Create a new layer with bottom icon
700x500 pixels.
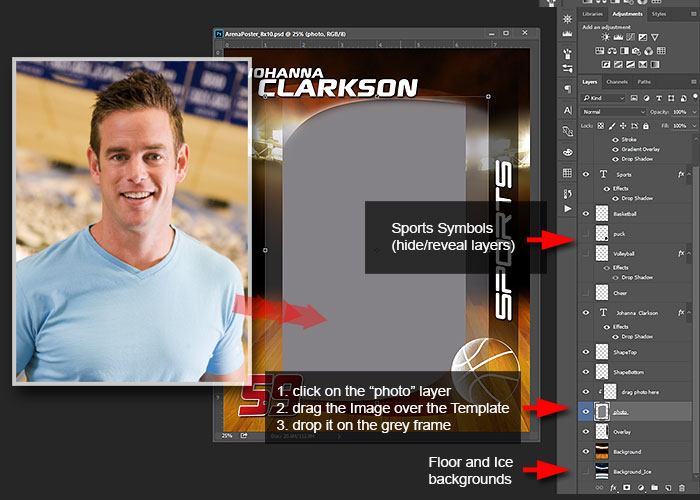click(x=668, y=488)
